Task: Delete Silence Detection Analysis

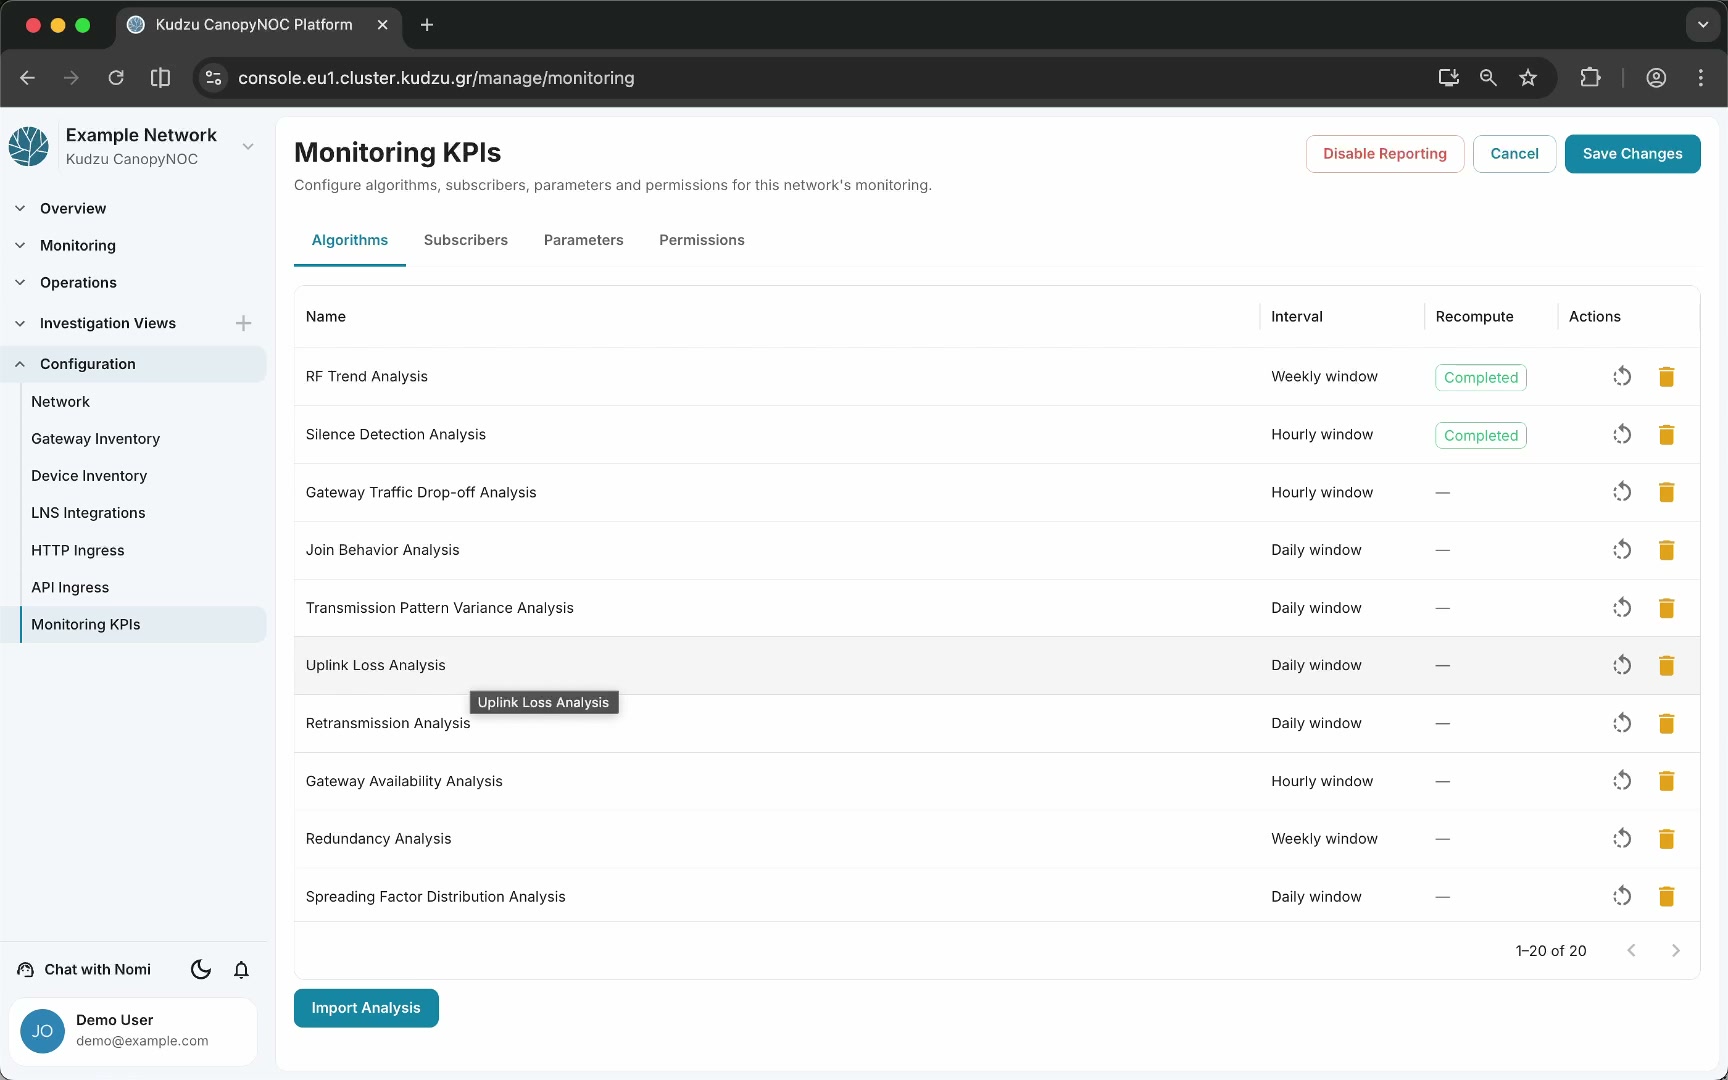Action: click(1666, 435)
